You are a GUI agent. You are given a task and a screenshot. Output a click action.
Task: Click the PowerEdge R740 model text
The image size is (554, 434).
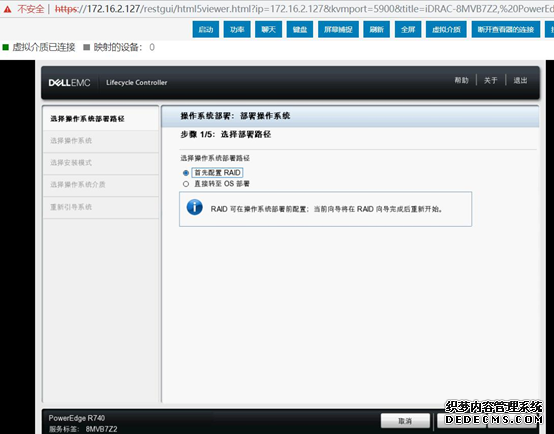77,418
